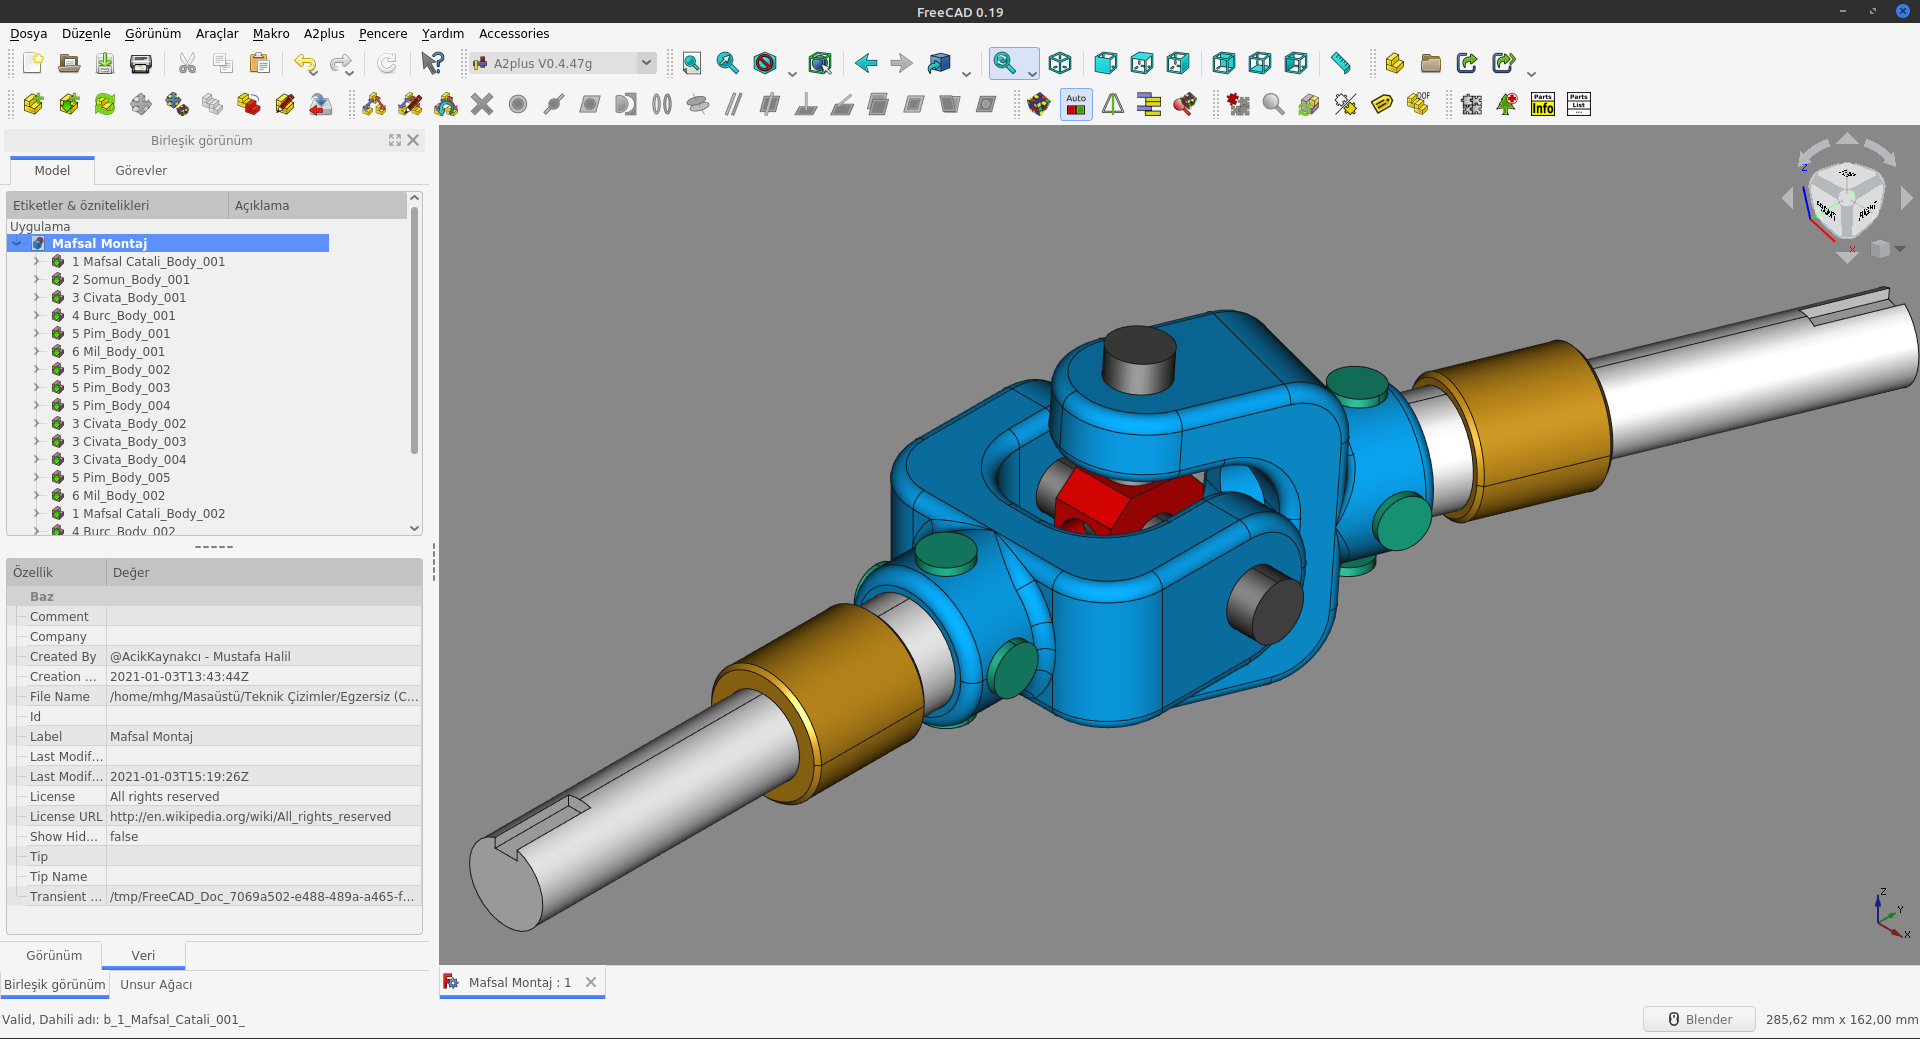Click the New document icon
This screenshot has width=1920, height=1039.
[x=33, y=63]
